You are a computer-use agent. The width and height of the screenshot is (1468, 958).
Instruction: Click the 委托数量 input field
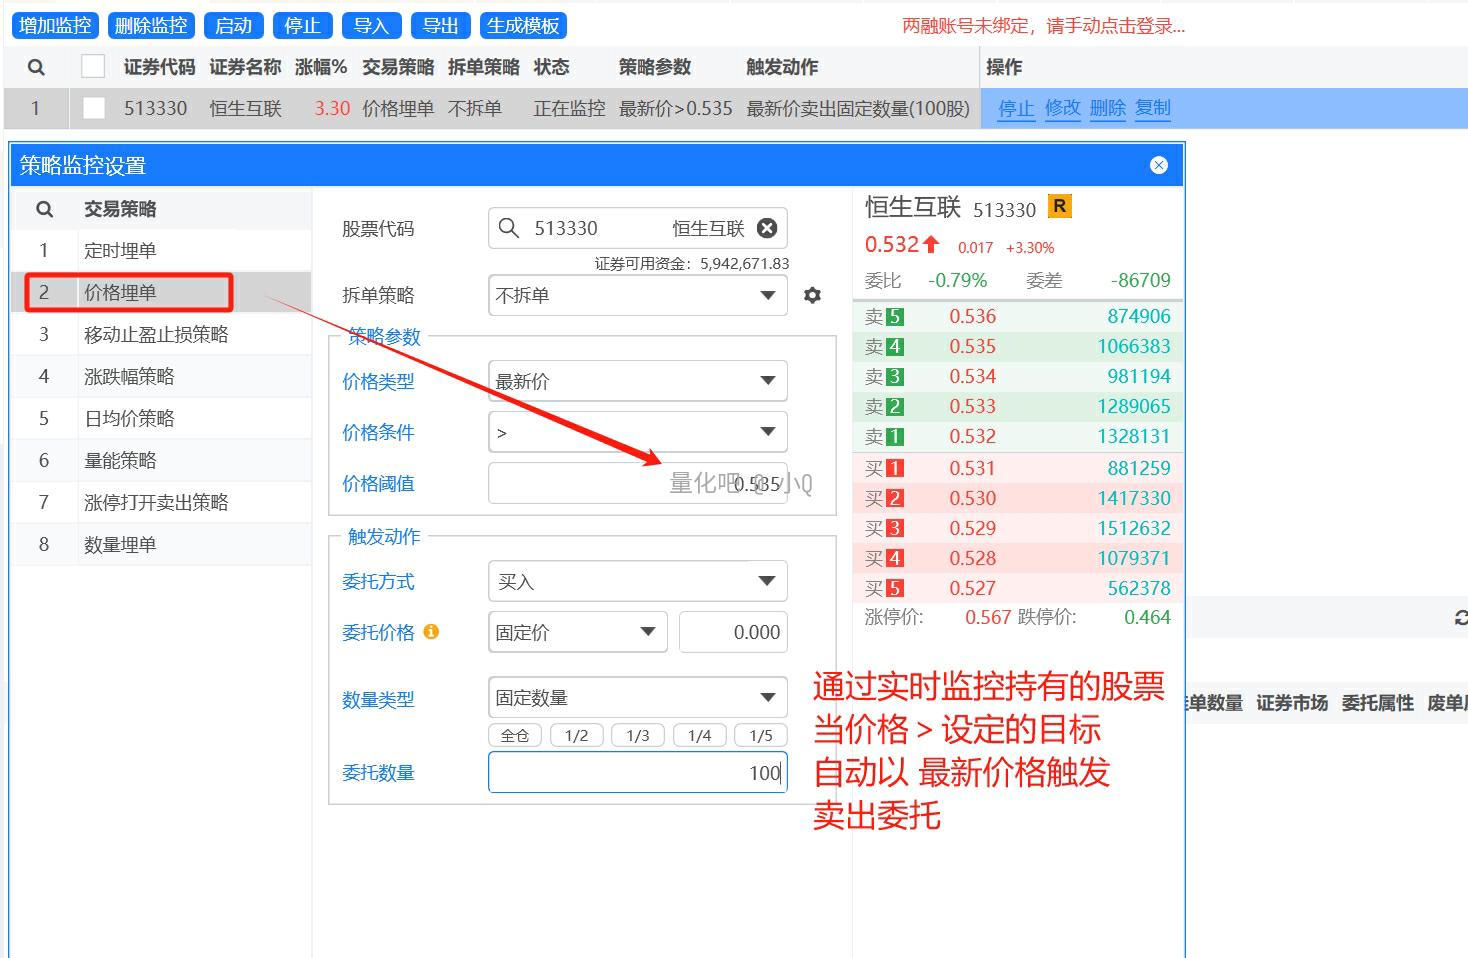coord(637,772)
